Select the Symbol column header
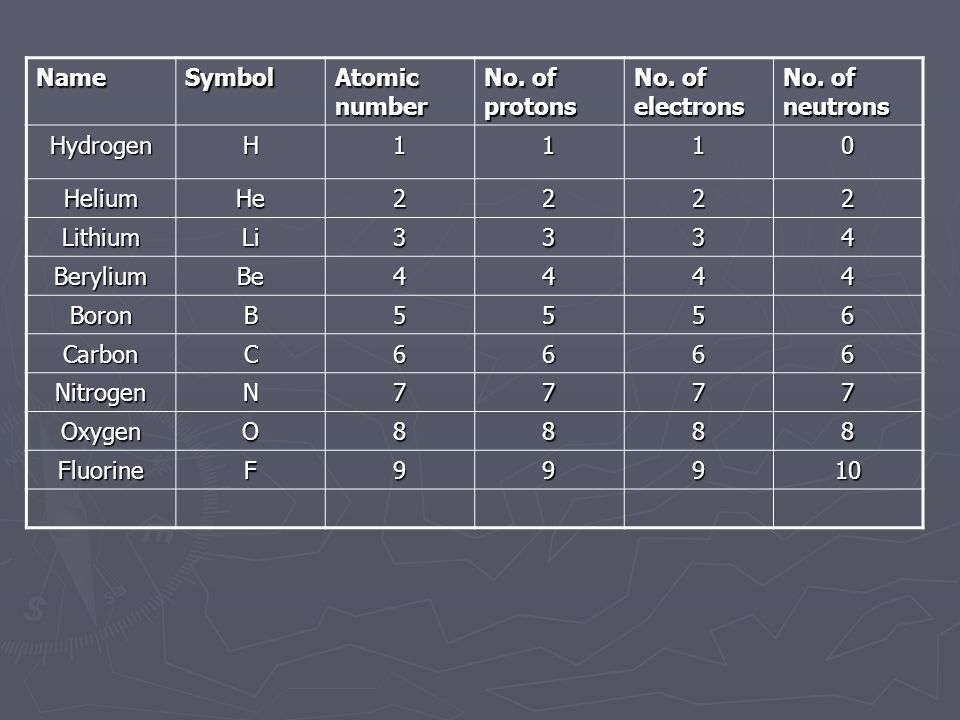 point(250,92)
